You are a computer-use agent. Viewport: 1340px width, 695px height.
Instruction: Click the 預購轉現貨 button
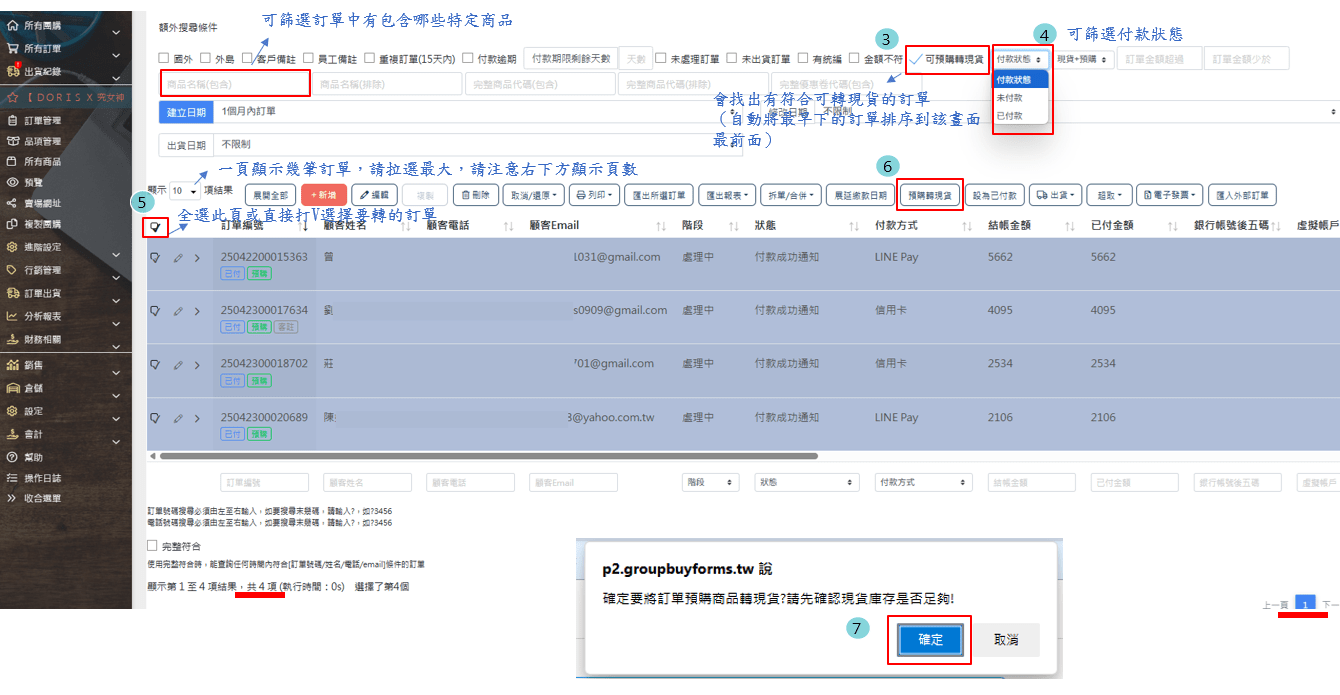click(x=930, y=195)
